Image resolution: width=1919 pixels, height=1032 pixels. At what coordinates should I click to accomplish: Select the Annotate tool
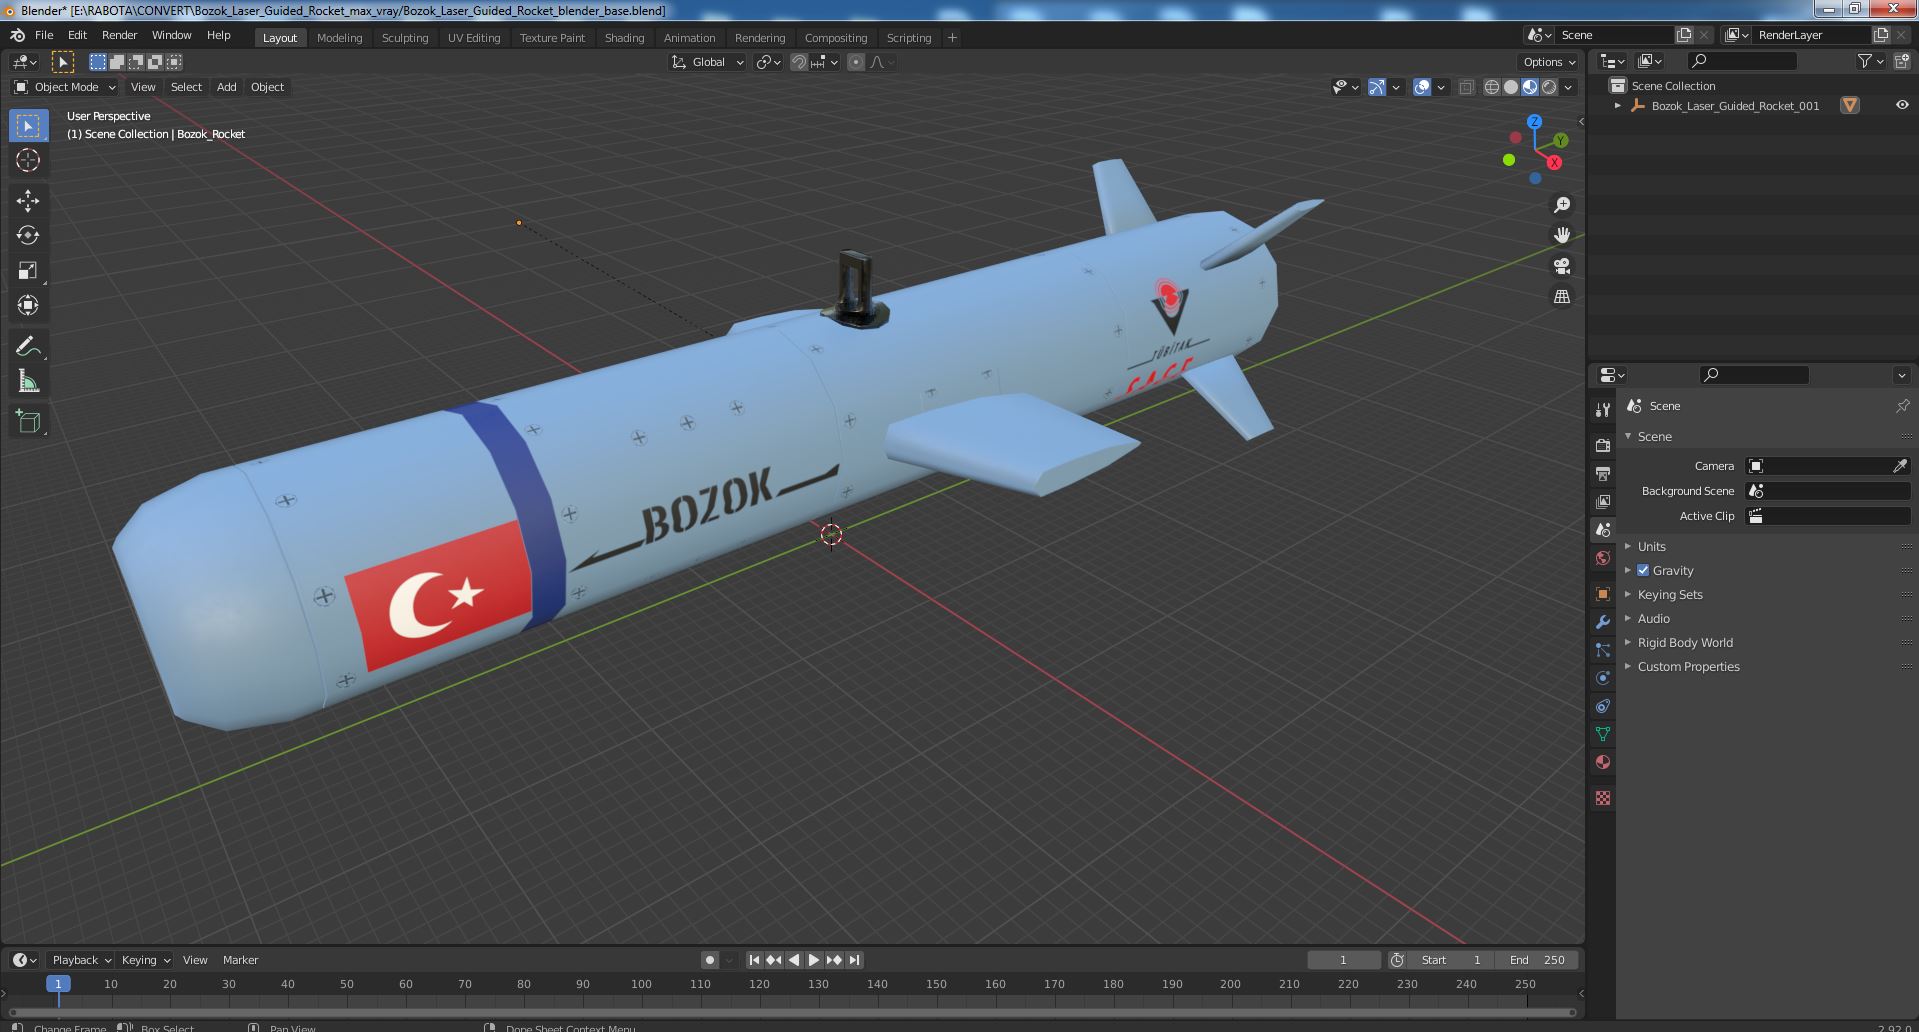coord(28,346)
